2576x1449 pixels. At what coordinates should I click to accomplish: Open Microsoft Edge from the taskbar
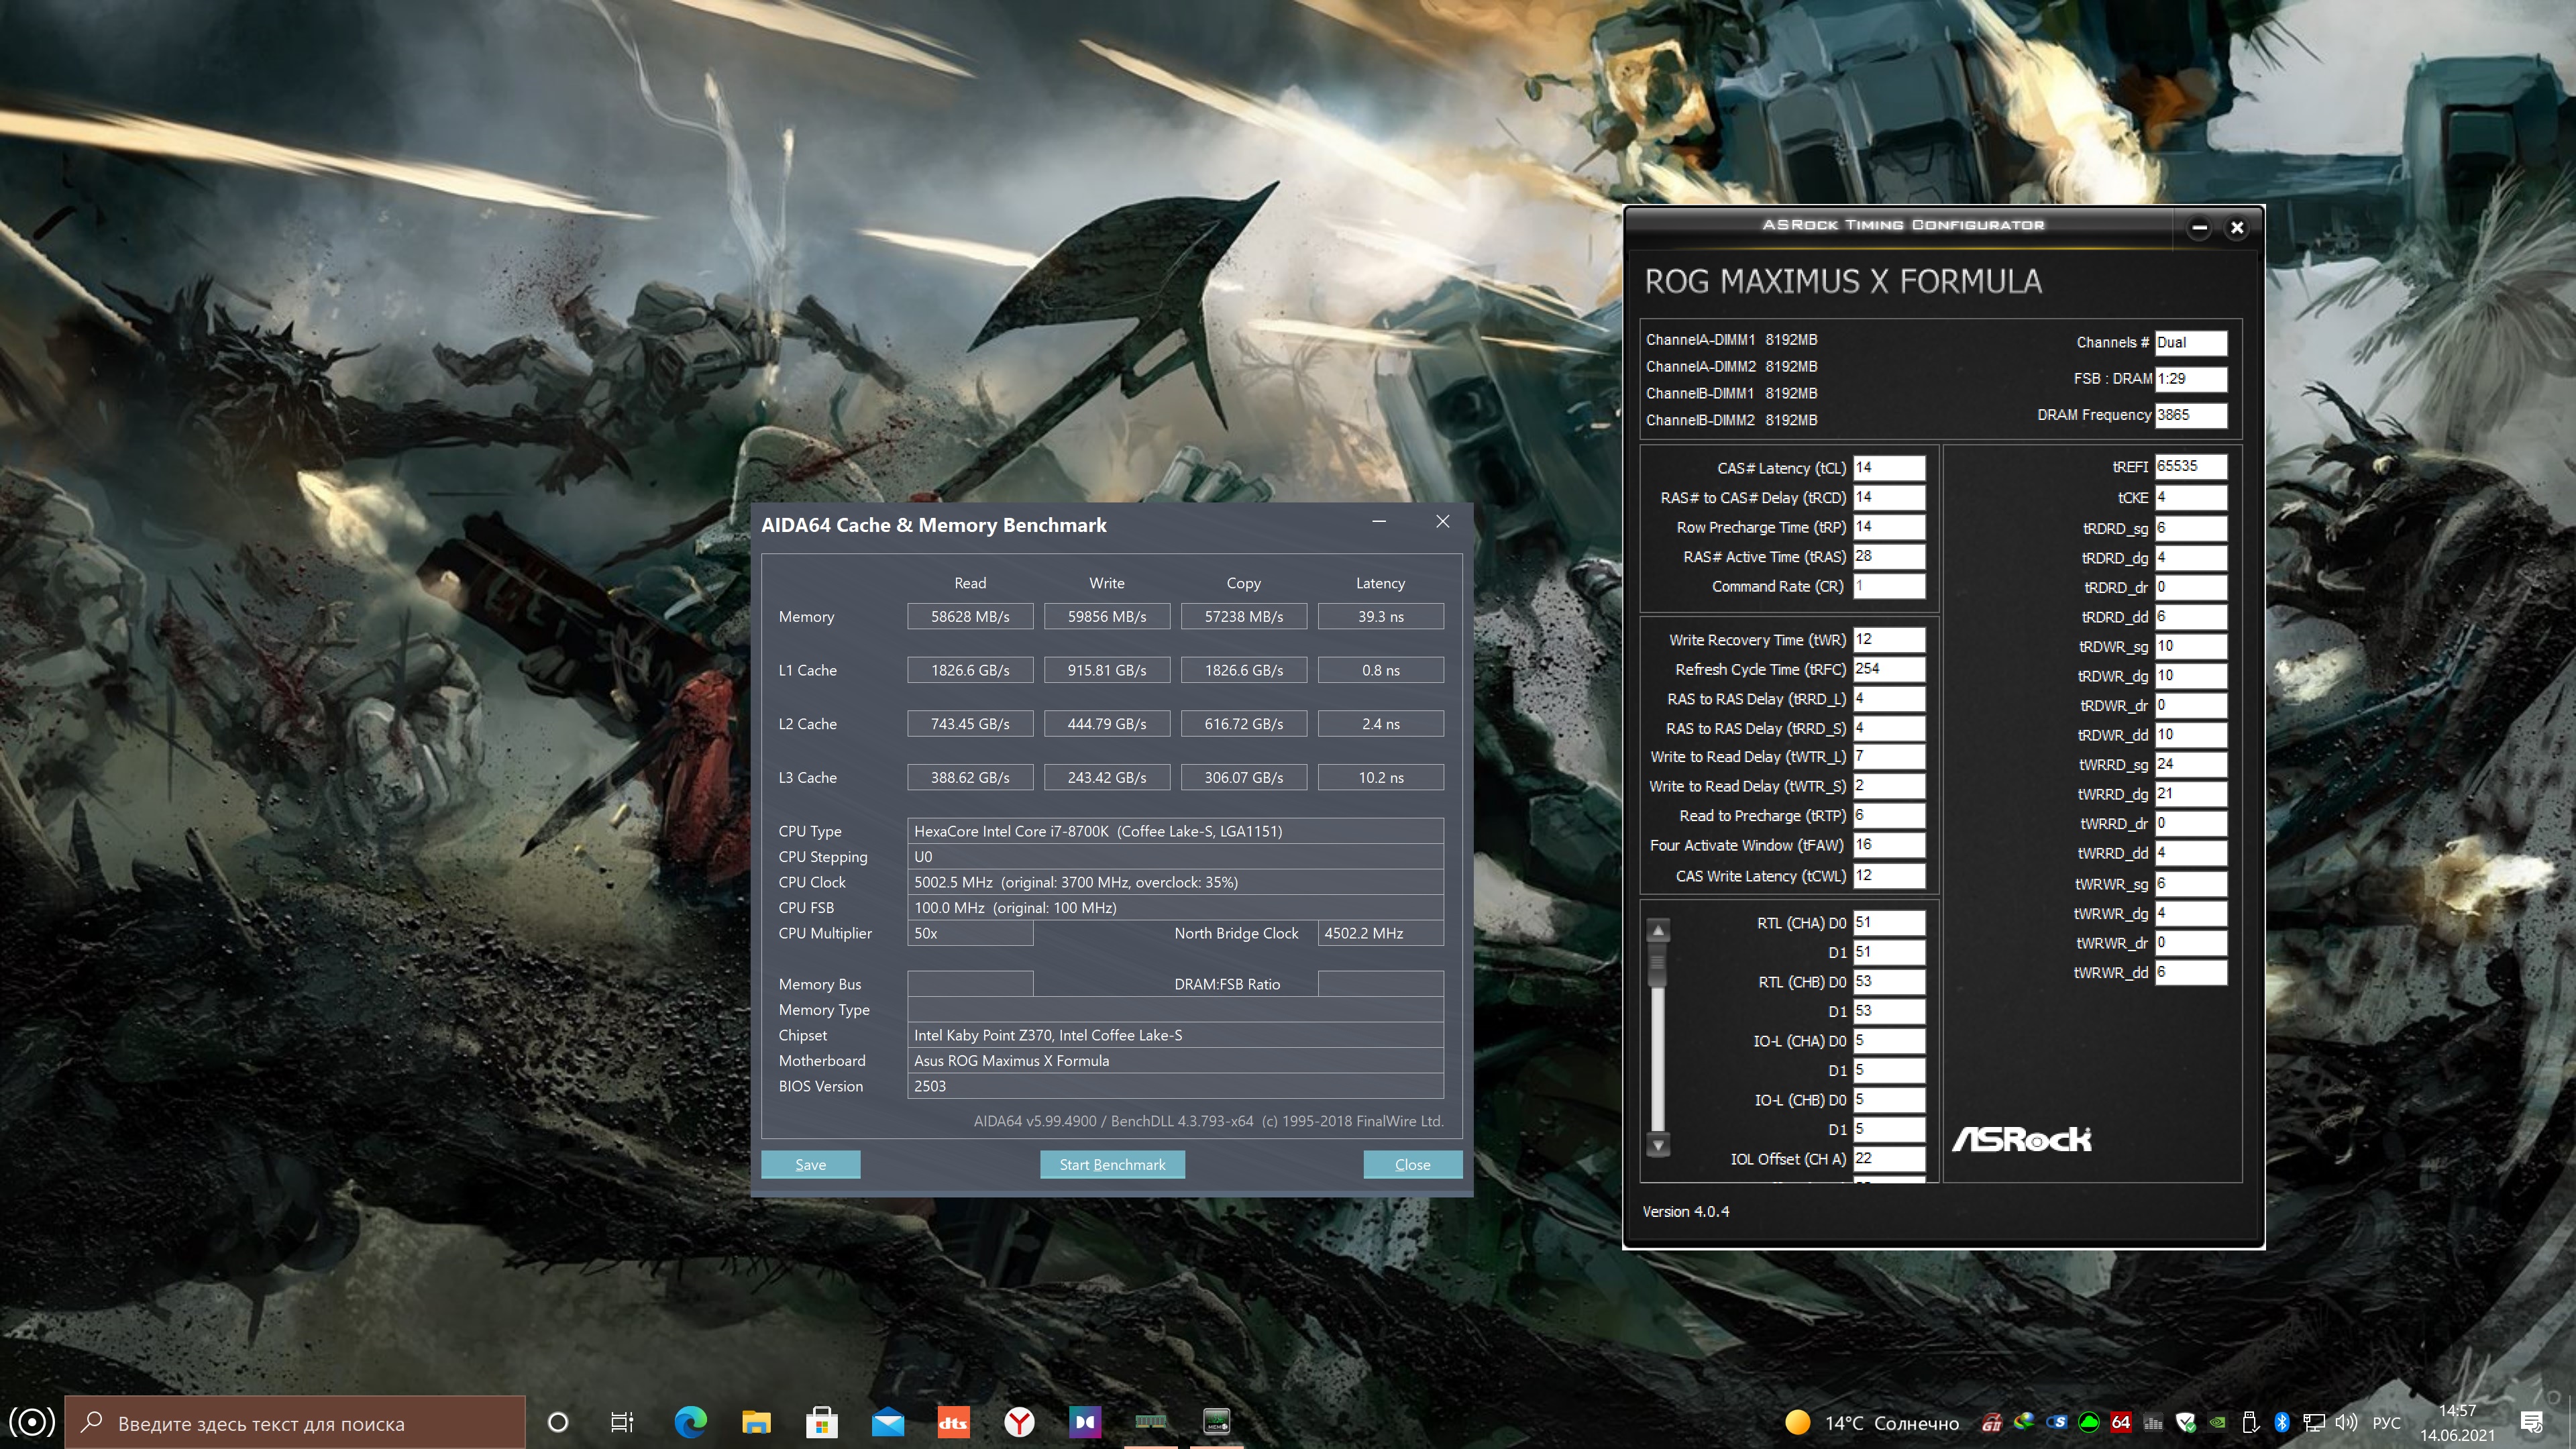point(690,1421)
